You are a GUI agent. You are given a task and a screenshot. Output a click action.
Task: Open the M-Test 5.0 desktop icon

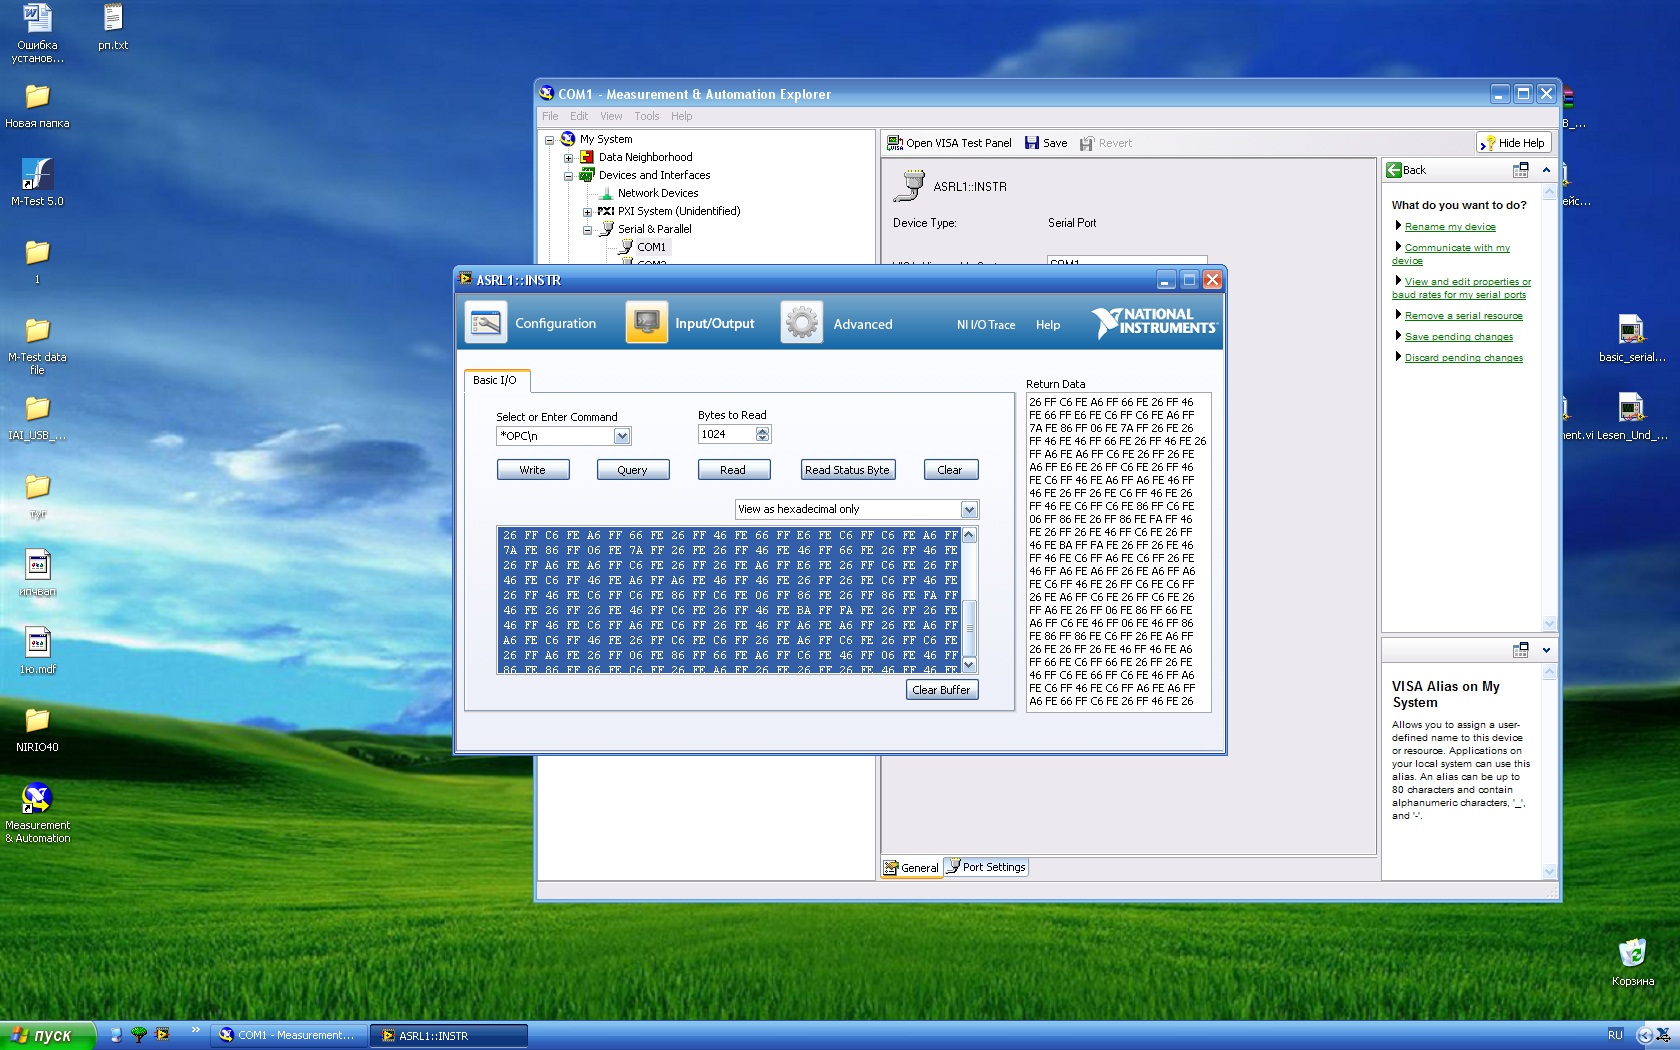point(37,175)
